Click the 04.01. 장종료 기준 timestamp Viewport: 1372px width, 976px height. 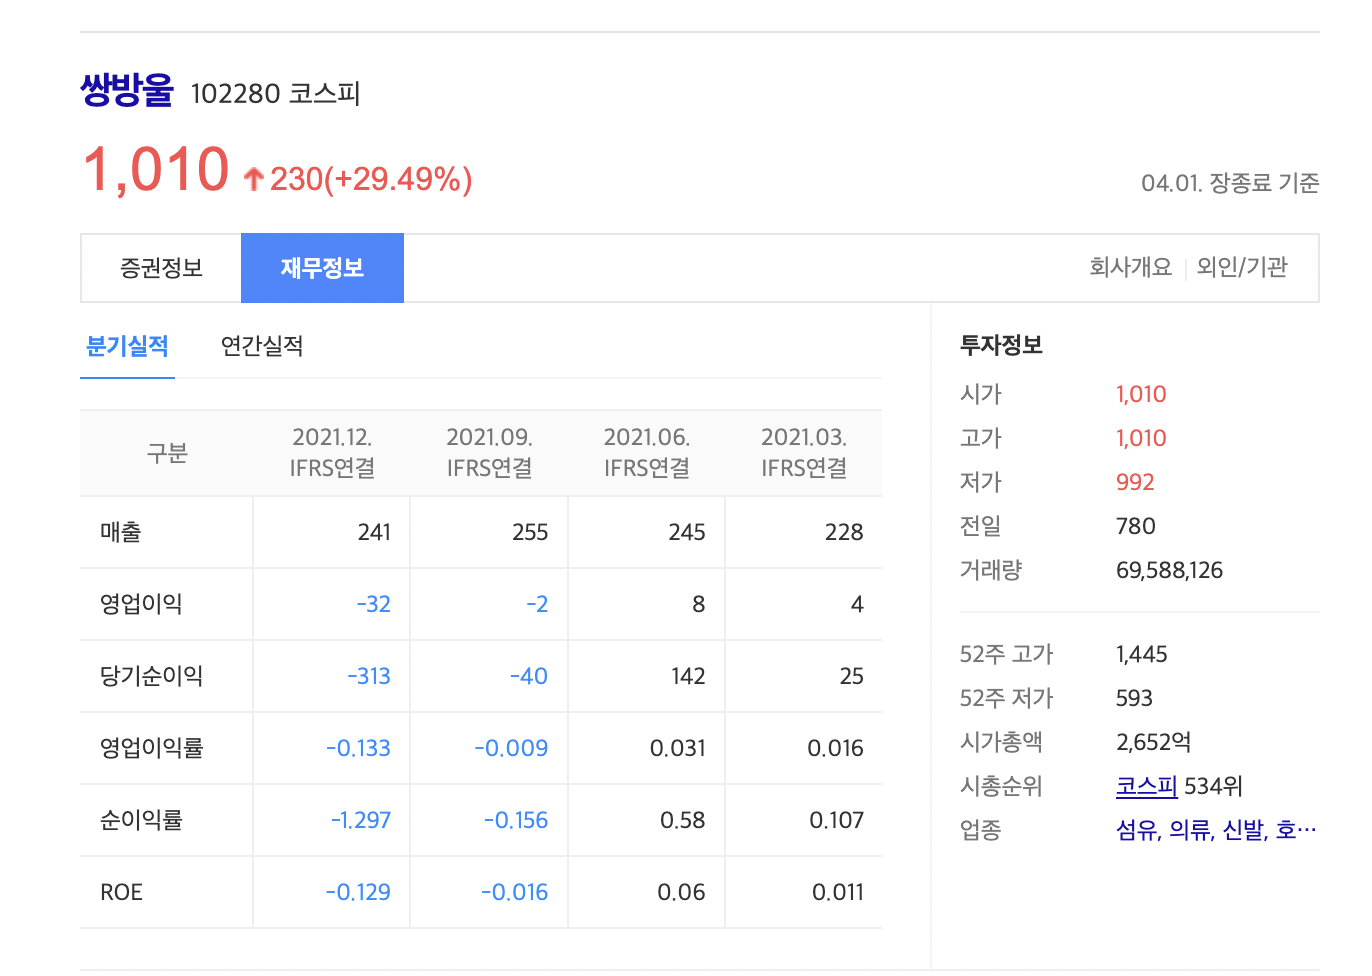pyautogui.click(x=1230, y=183)
